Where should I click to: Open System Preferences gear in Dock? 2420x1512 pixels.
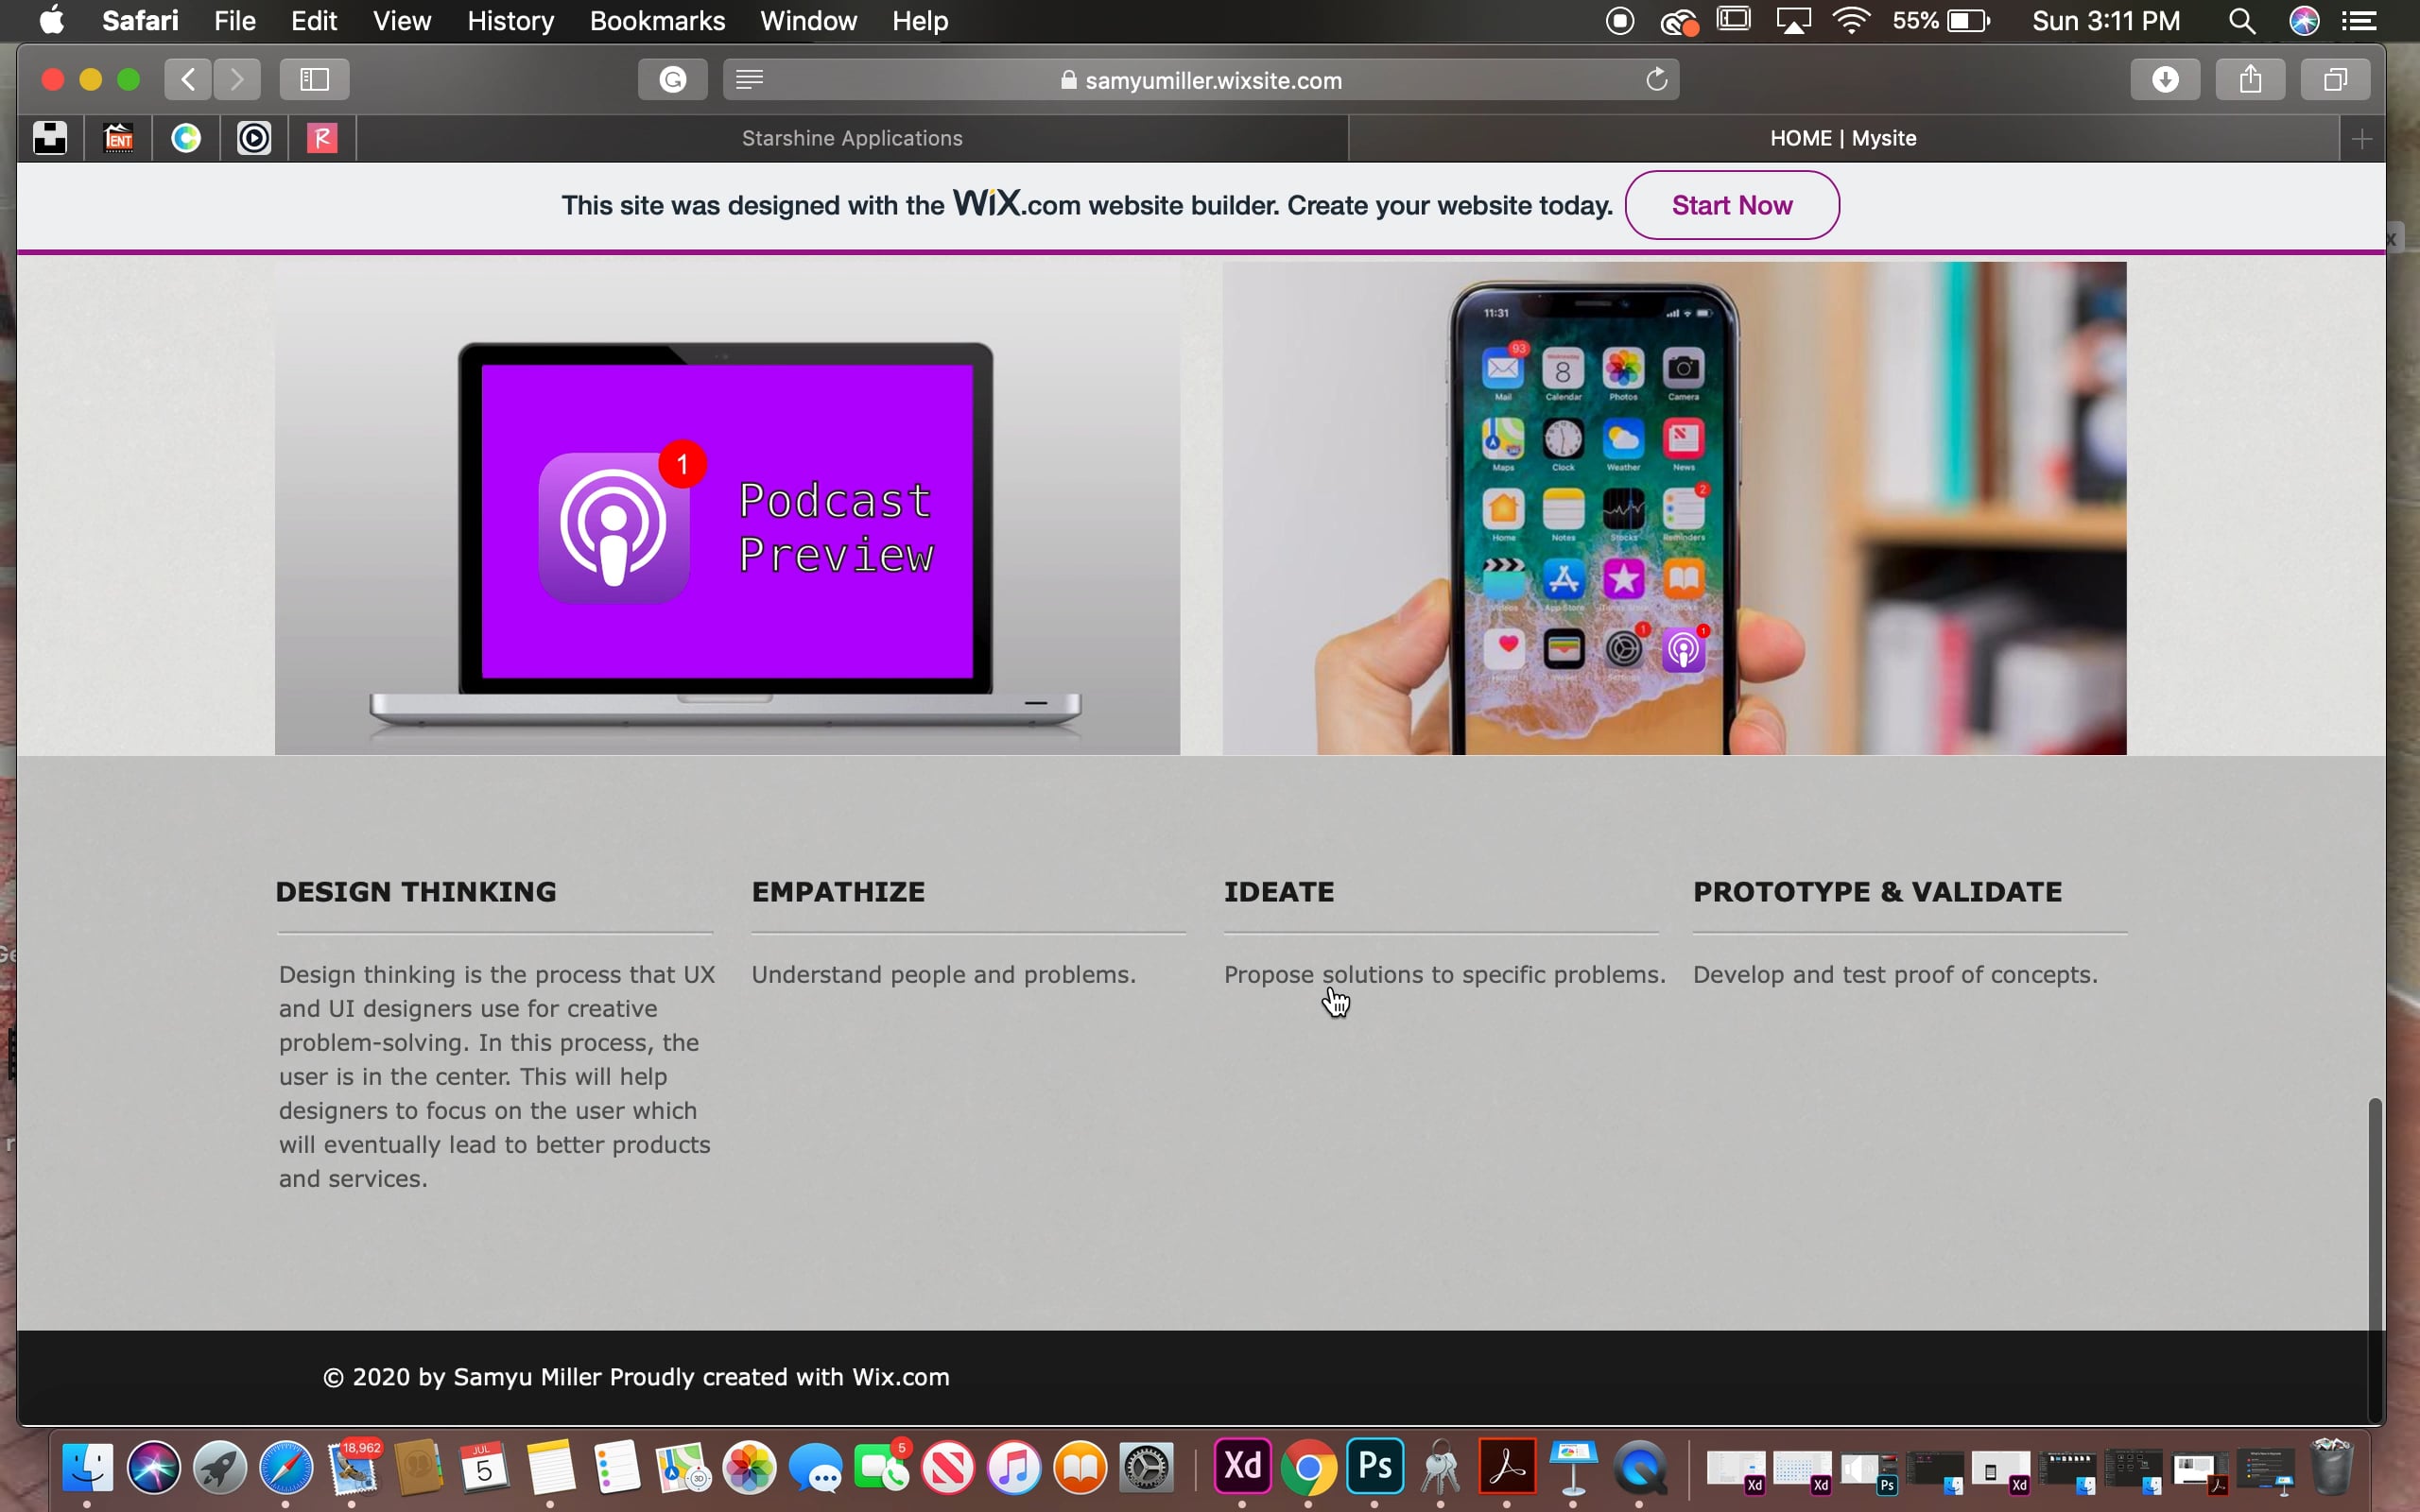(1146, 1468)
